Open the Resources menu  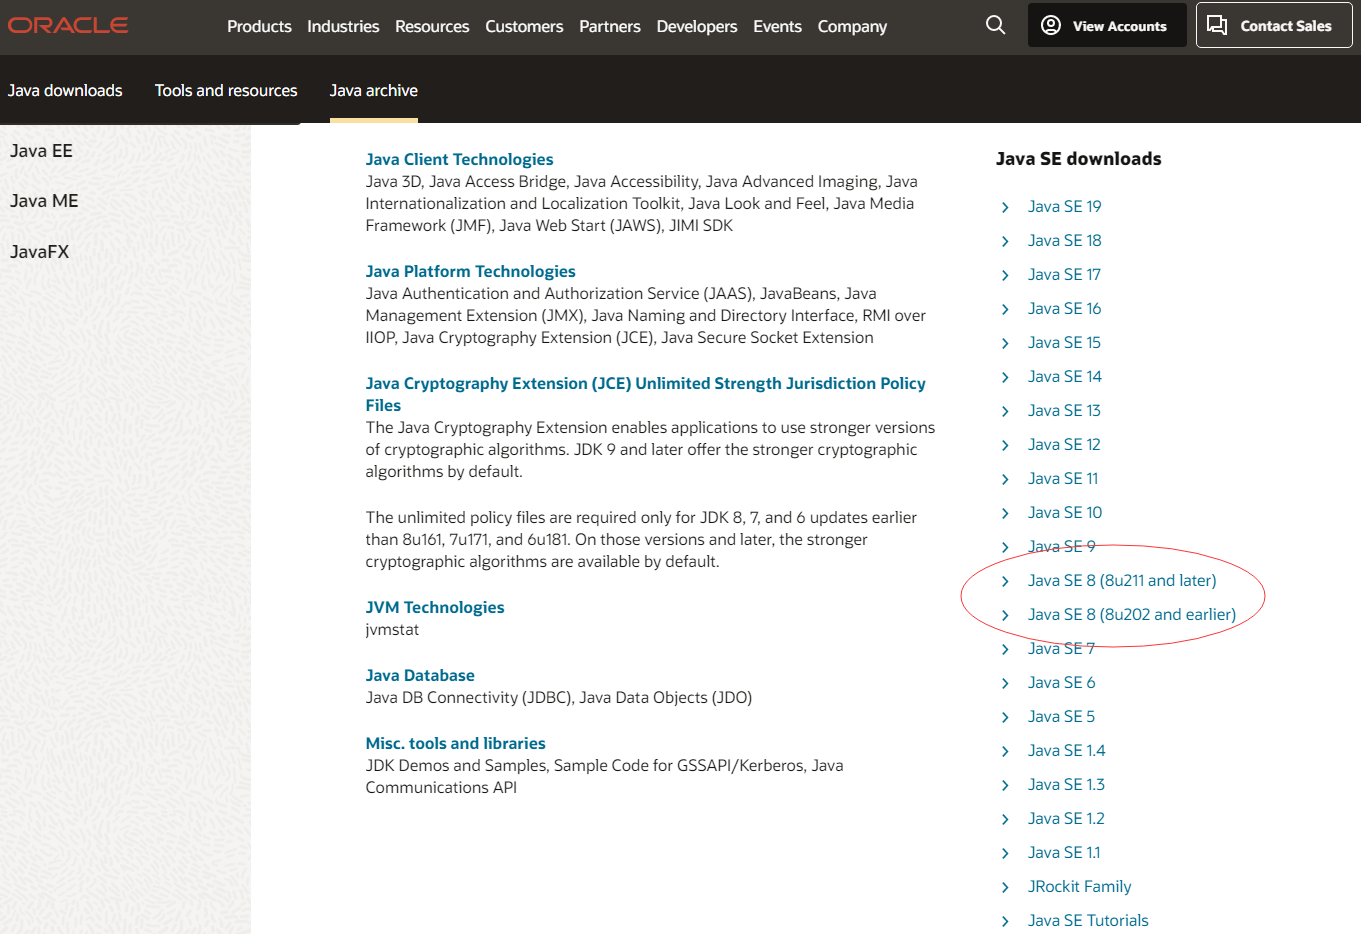point(432,26)
